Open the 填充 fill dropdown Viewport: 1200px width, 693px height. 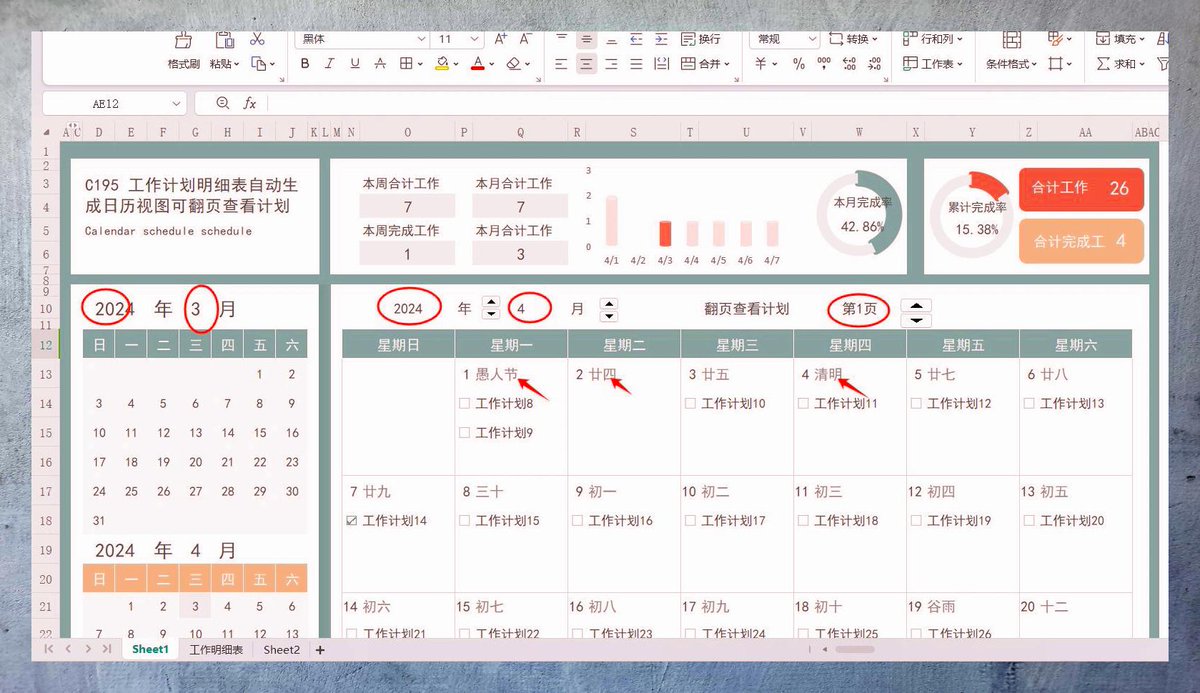click(x=1121, y=39)
